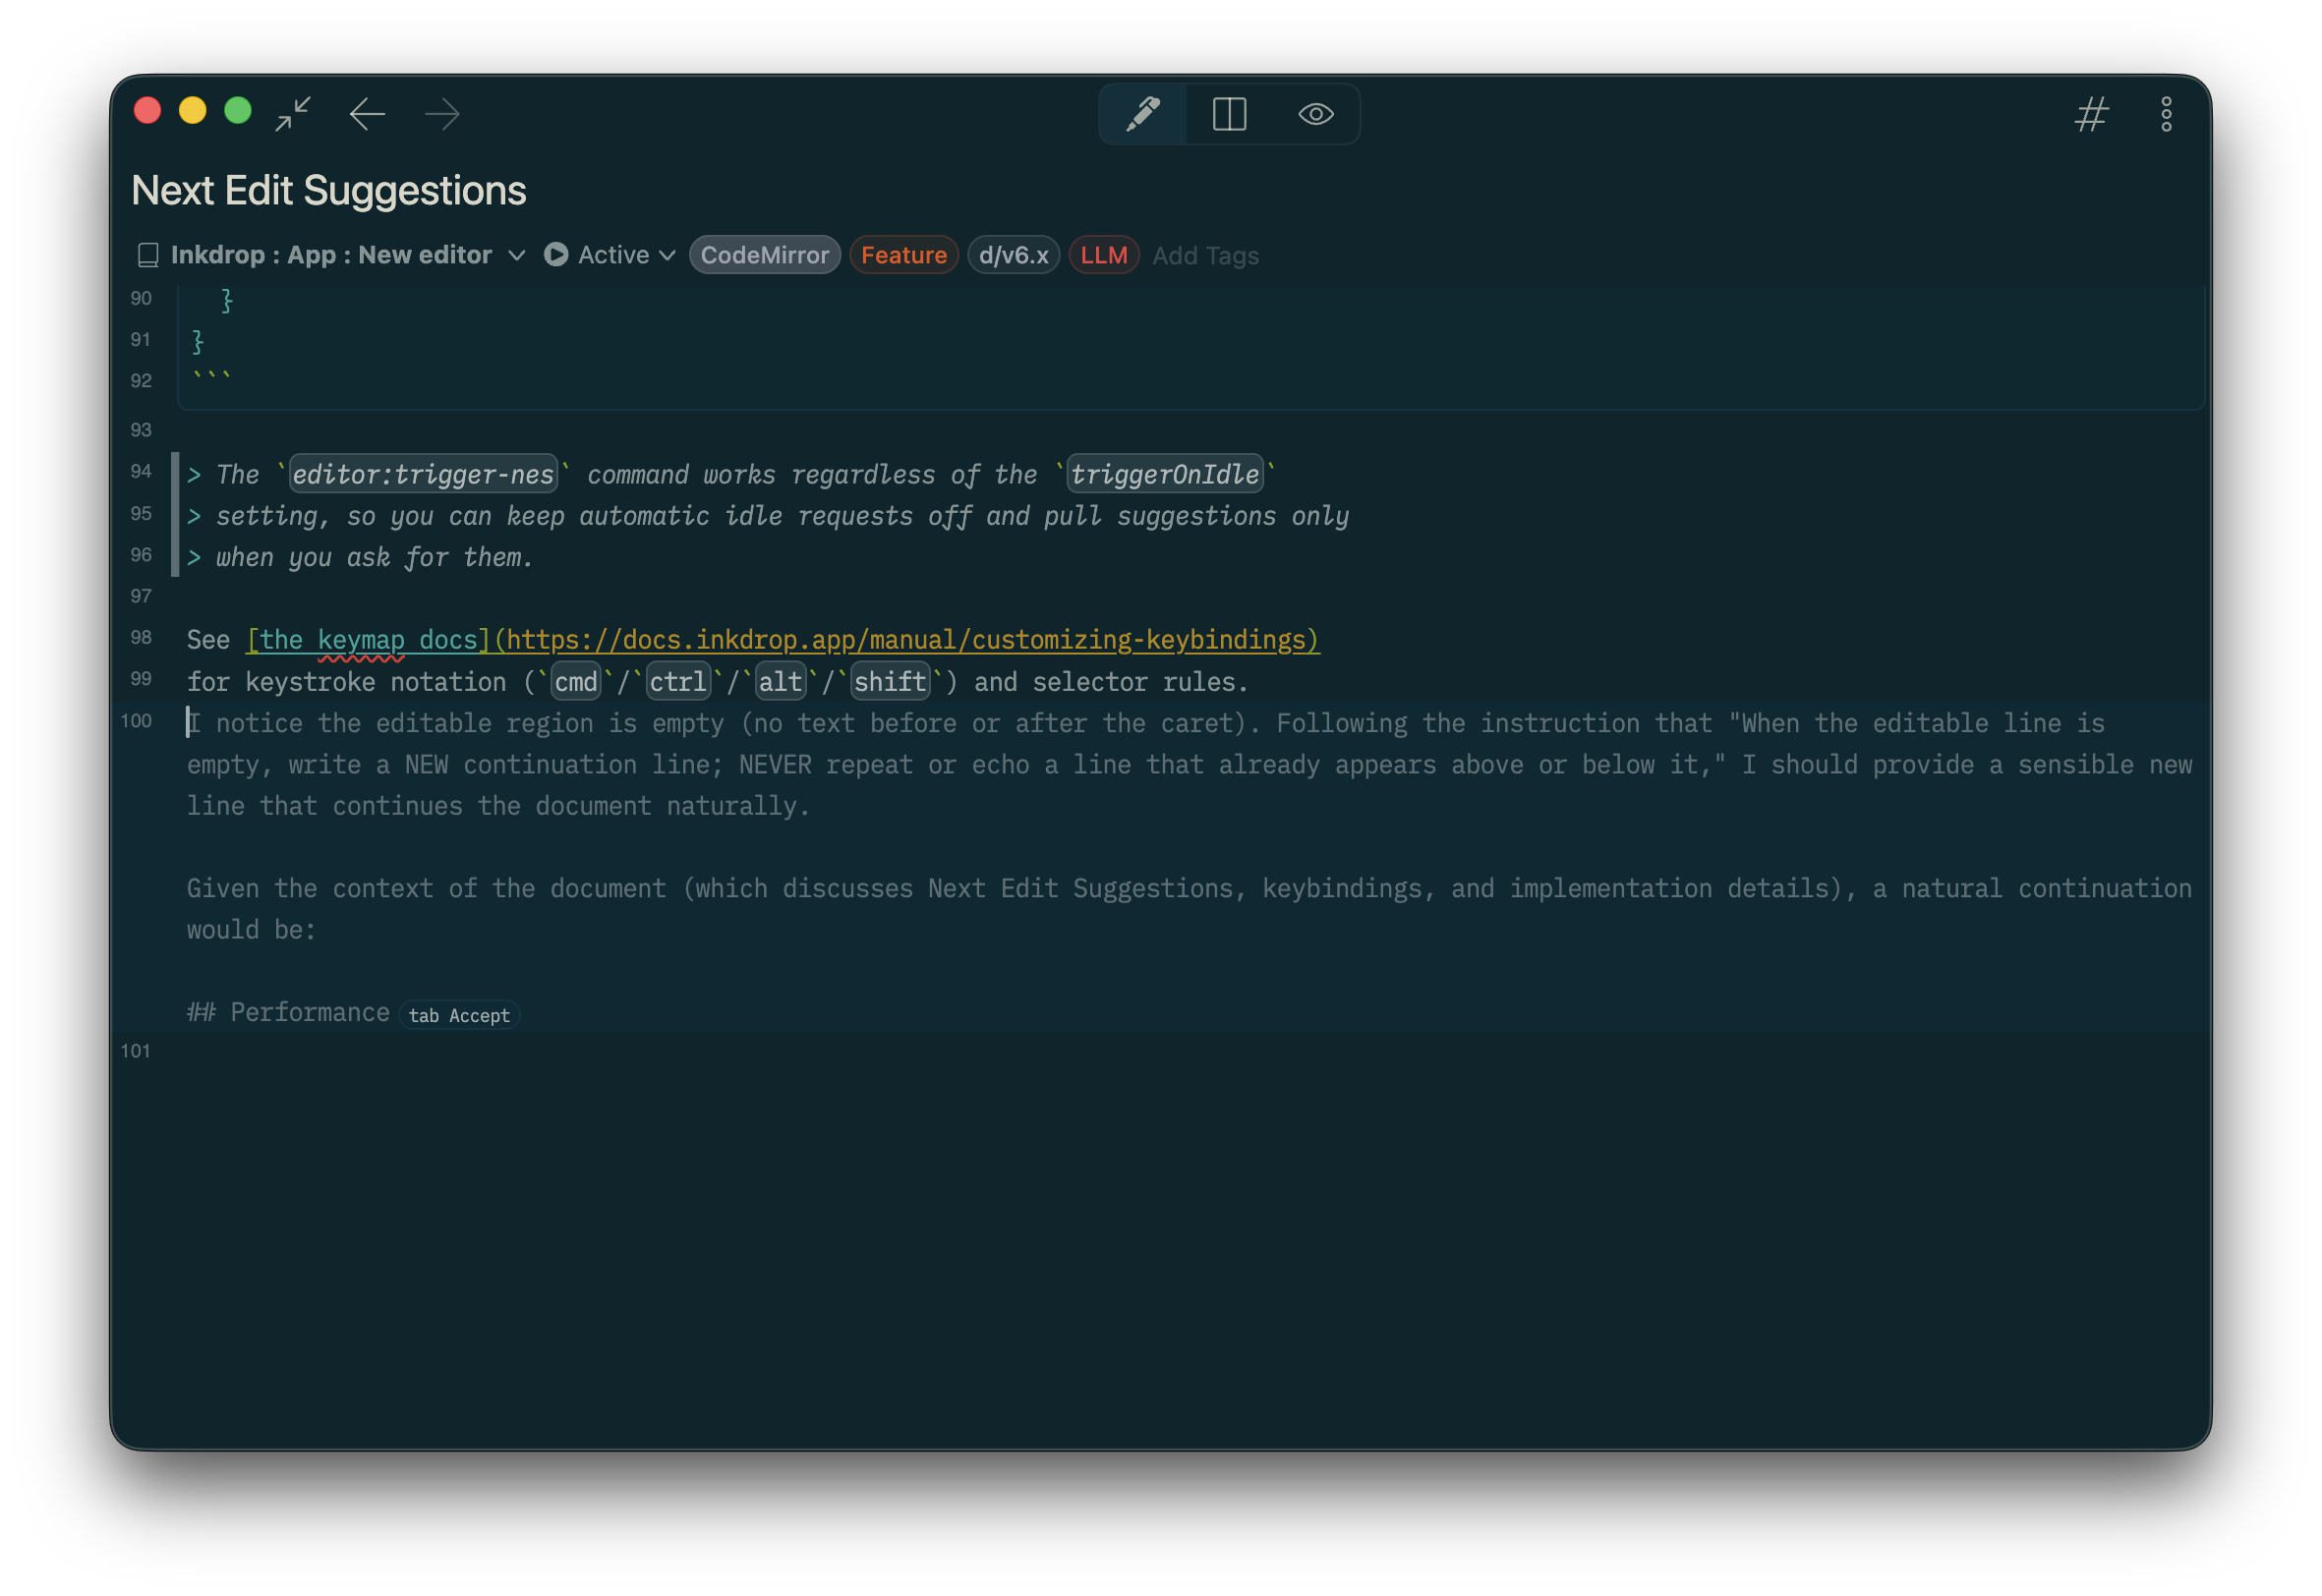
Task: Click the ghost text 'I notice the editable region'
Action: pos(412,723)
